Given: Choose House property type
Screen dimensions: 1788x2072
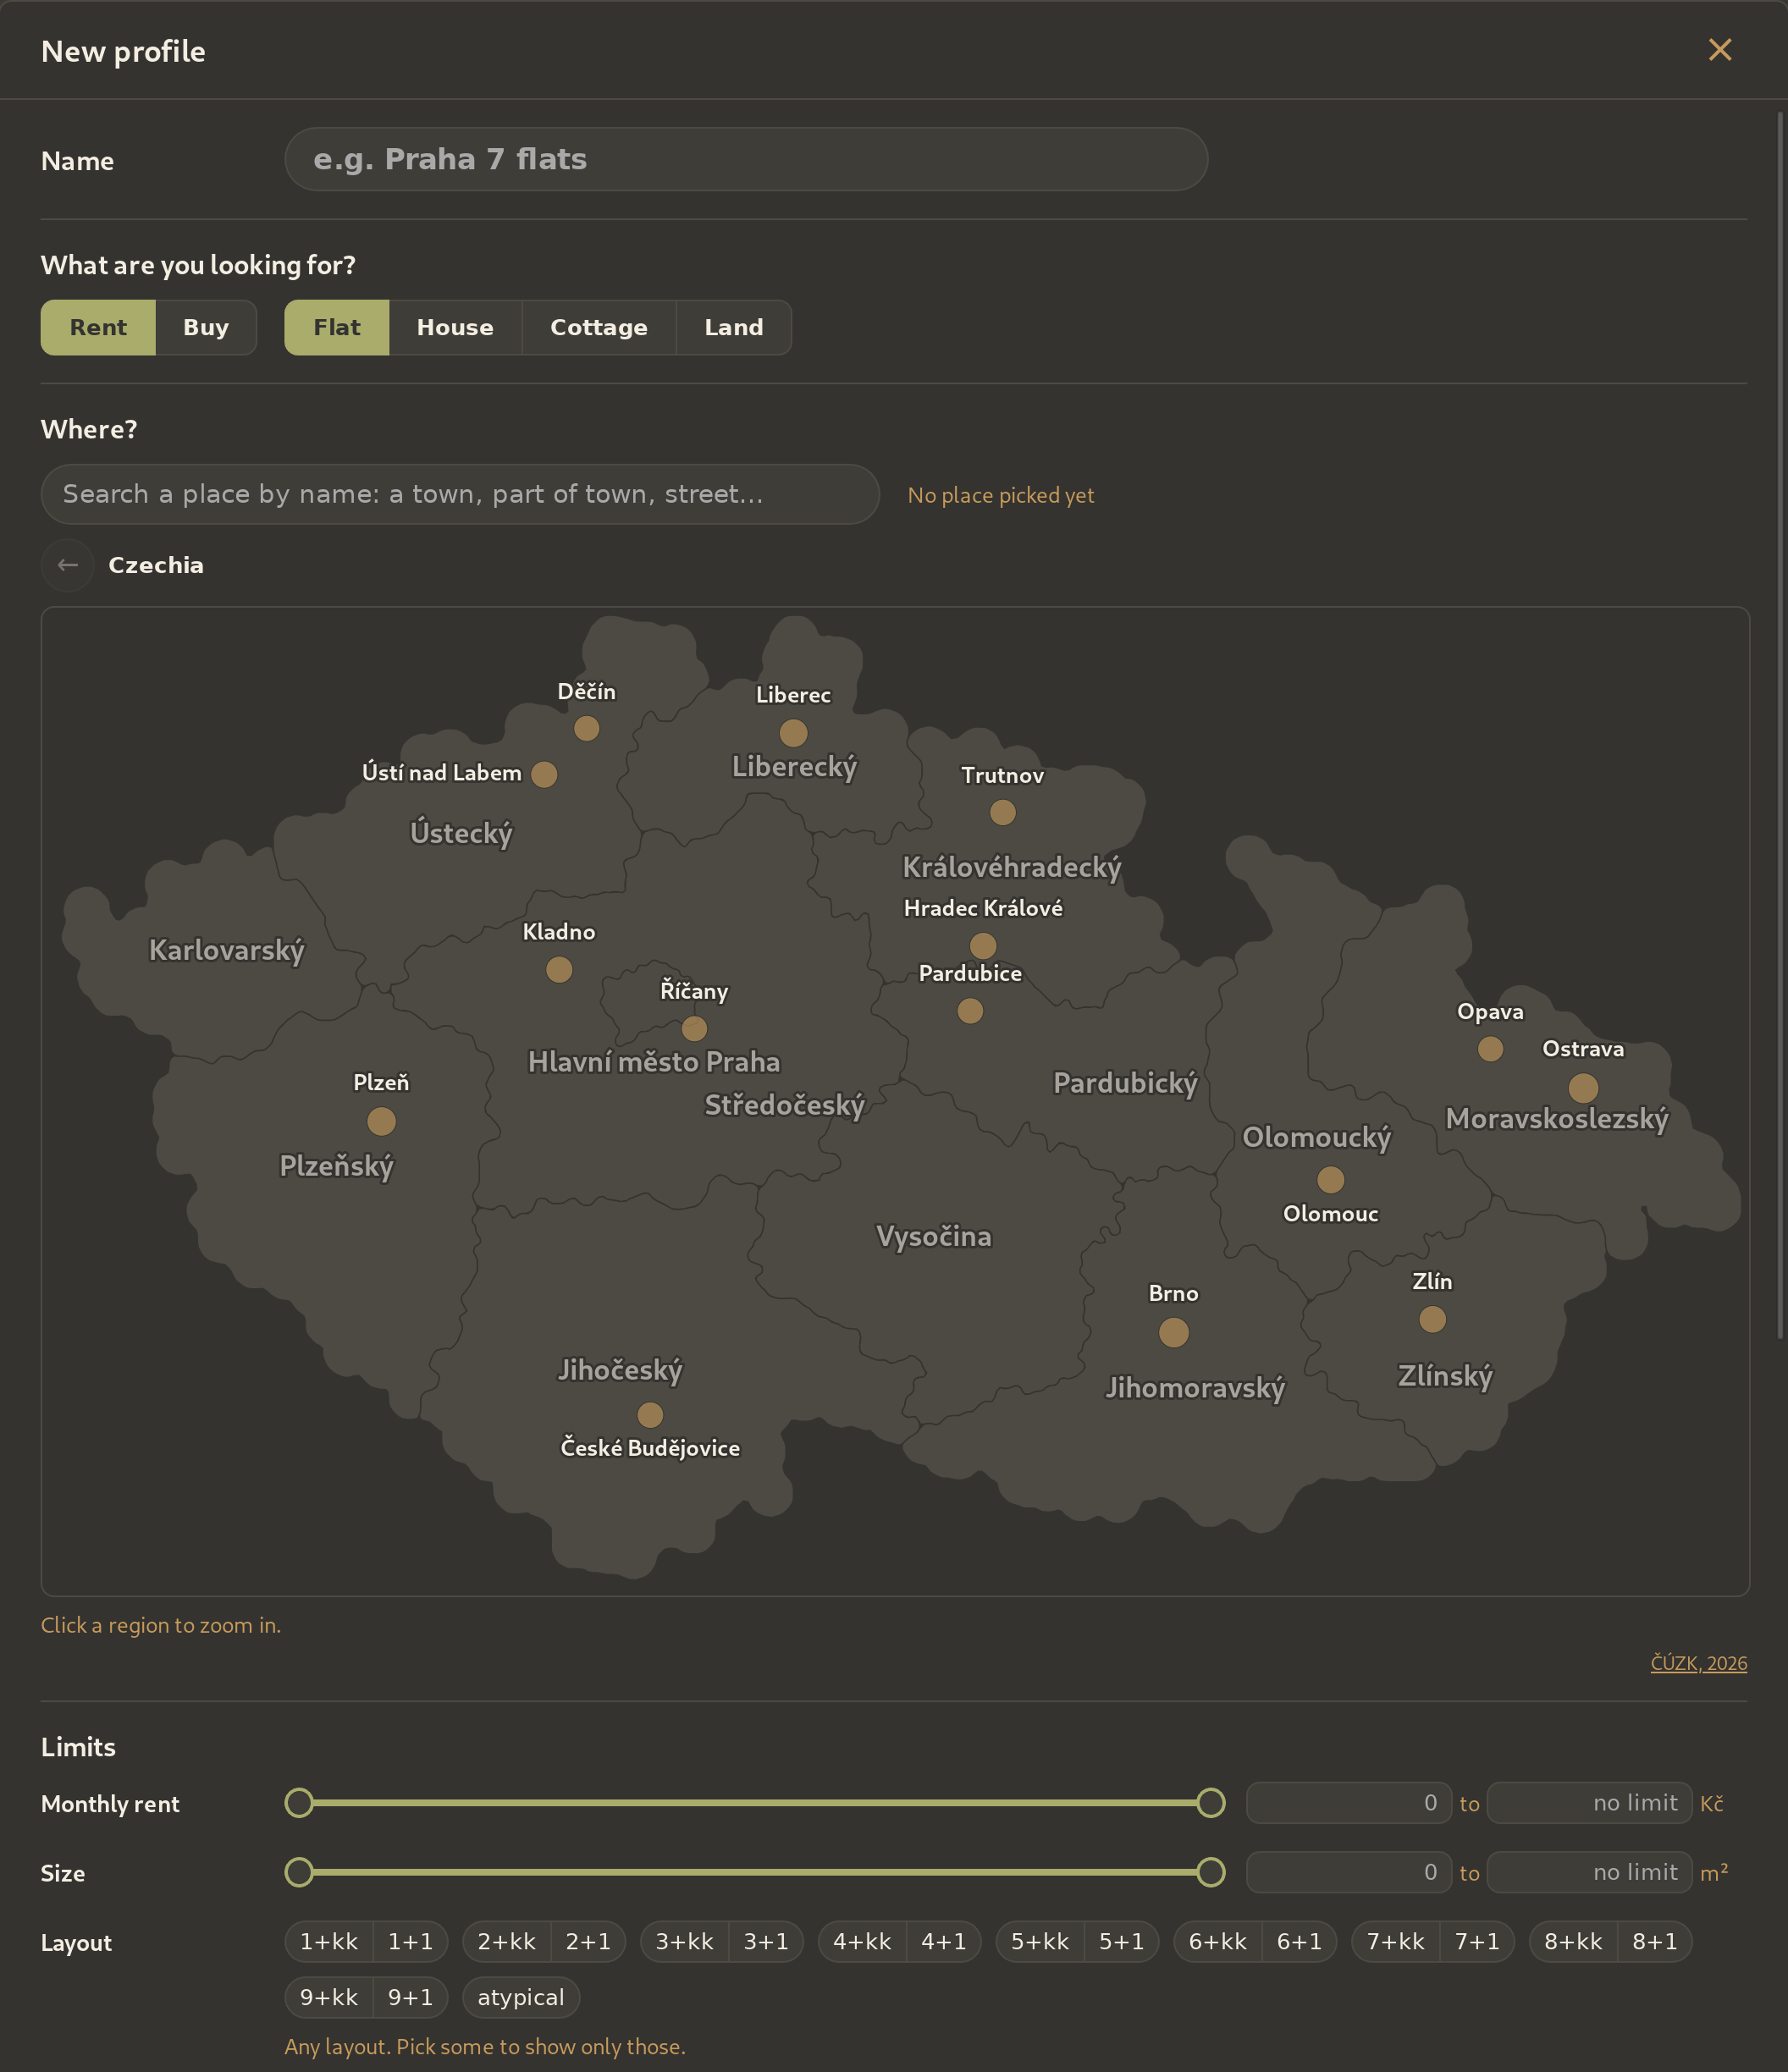Looking at the screenshot, I should [x=455, y=327].
